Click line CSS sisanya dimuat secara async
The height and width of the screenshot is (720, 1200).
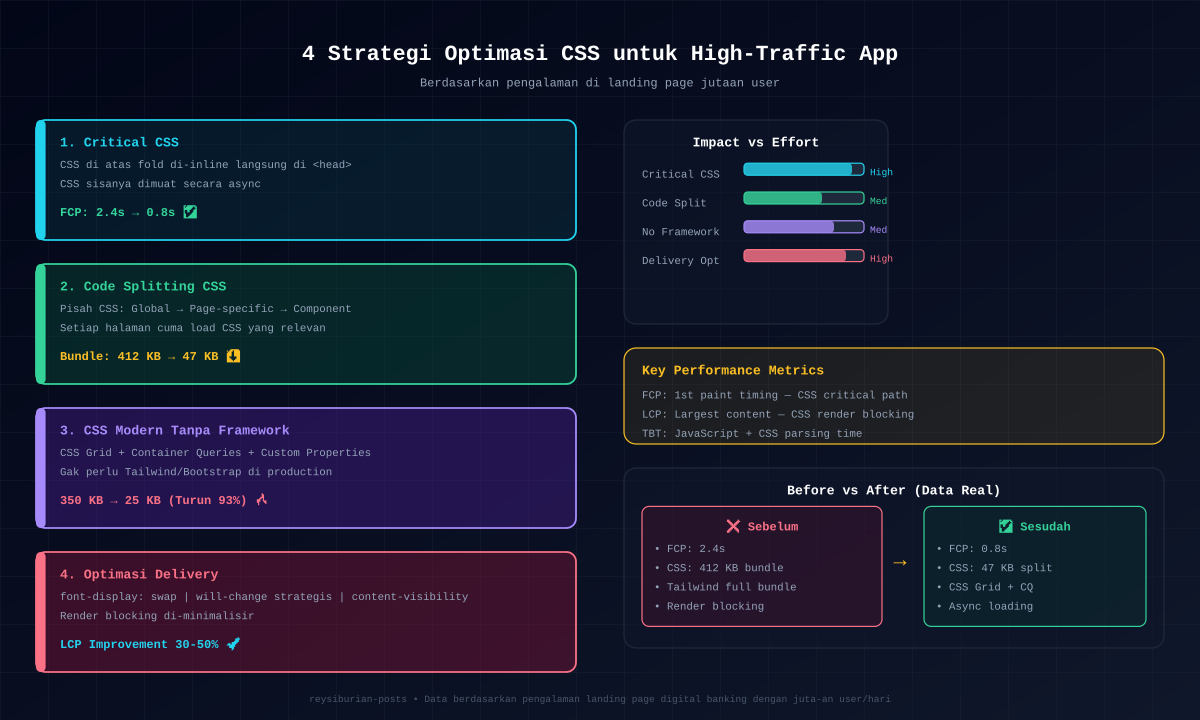click(x=160, y=184)
